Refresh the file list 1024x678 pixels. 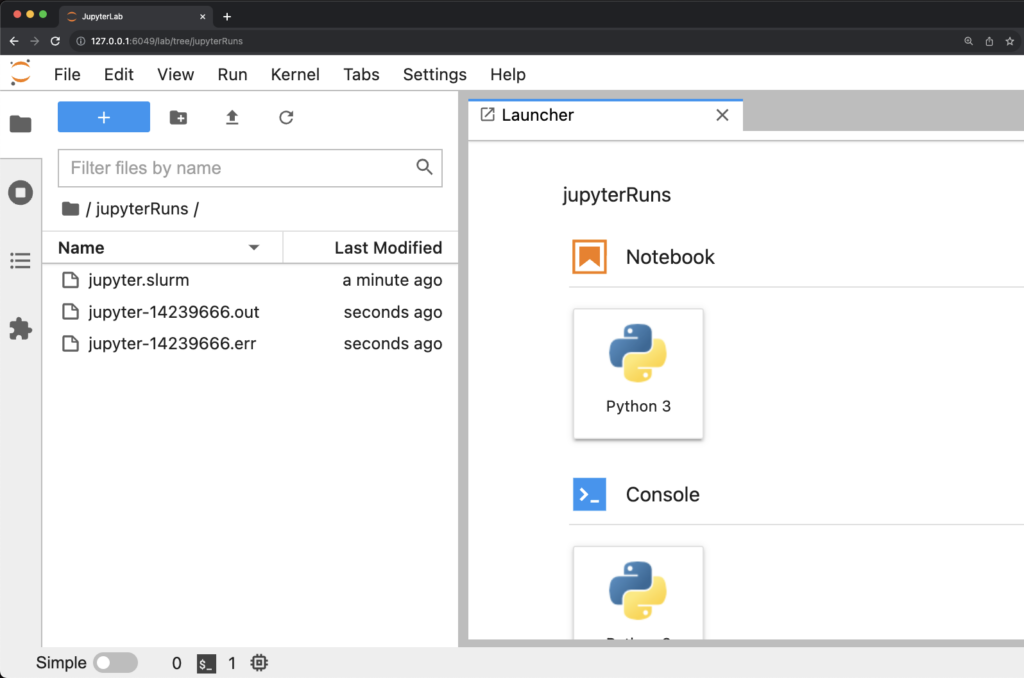click(x=286, y=118)
